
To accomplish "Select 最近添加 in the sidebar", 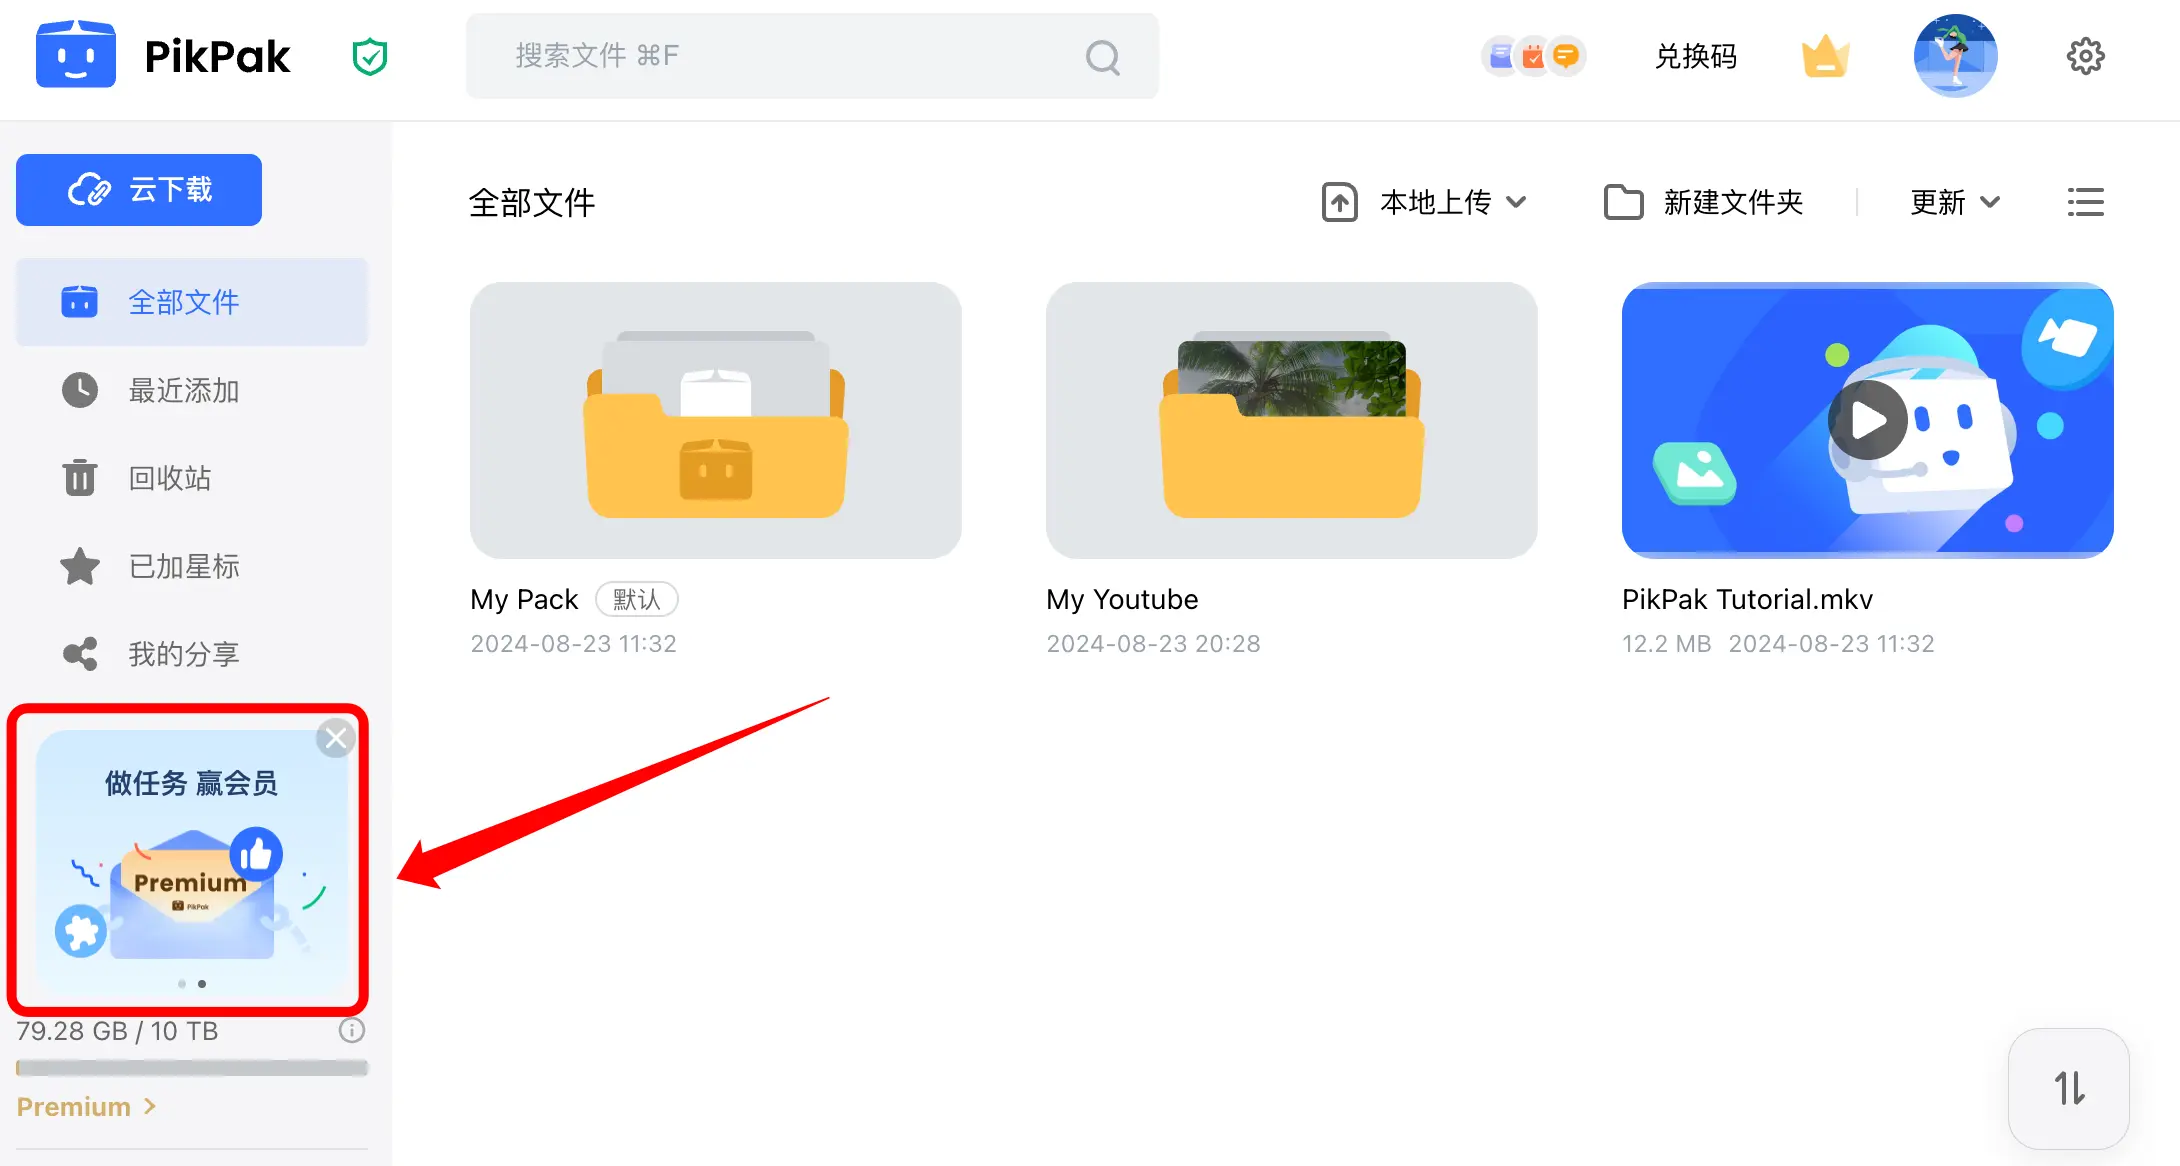I will 192,390.
